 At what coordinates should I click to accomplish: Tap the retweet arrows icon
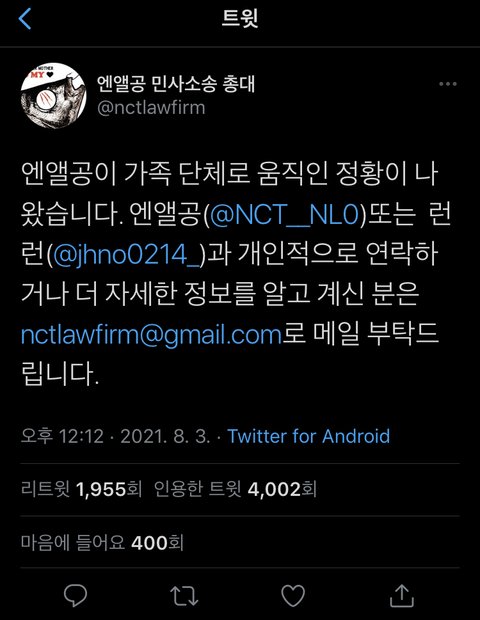184,595
